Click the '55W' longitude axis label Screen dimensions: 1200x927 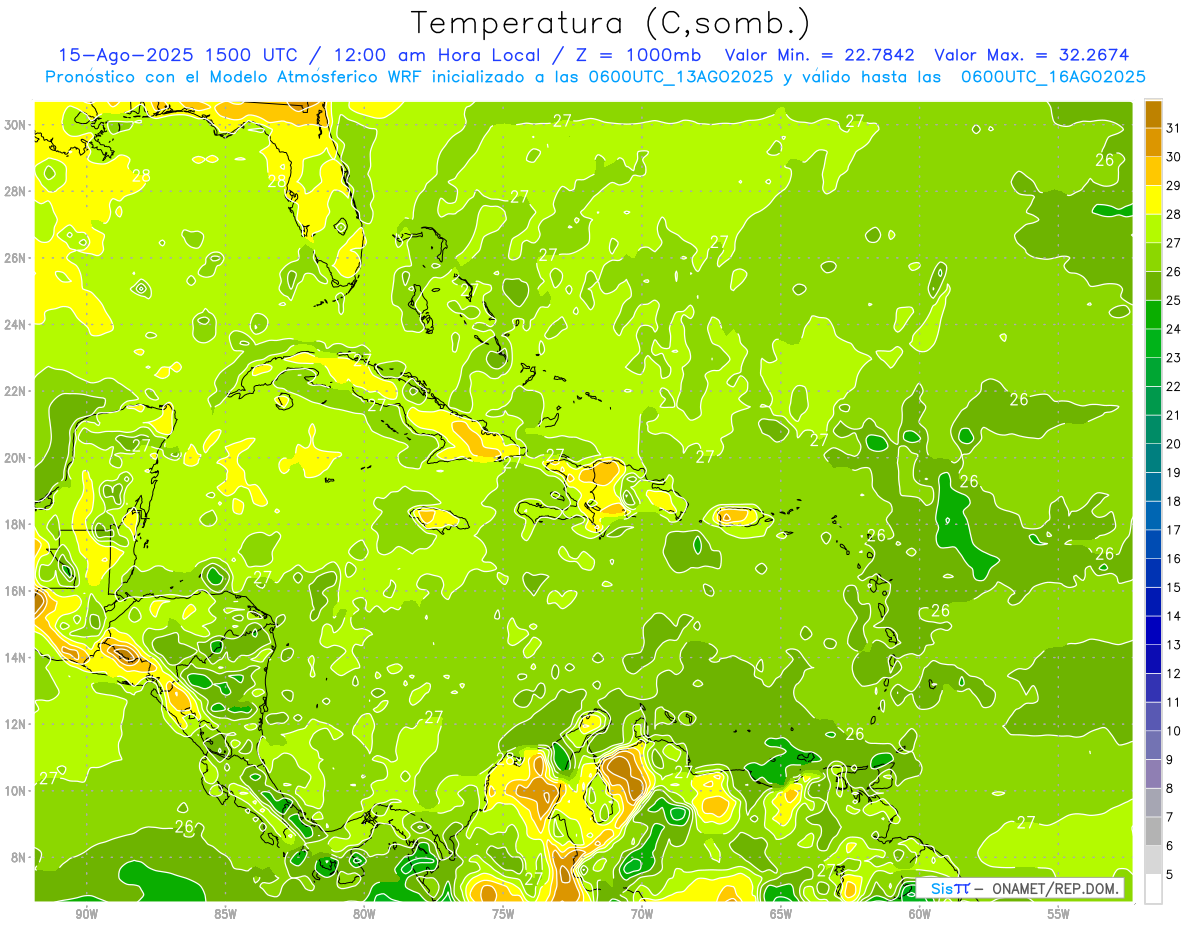[x=1059, y=914]
